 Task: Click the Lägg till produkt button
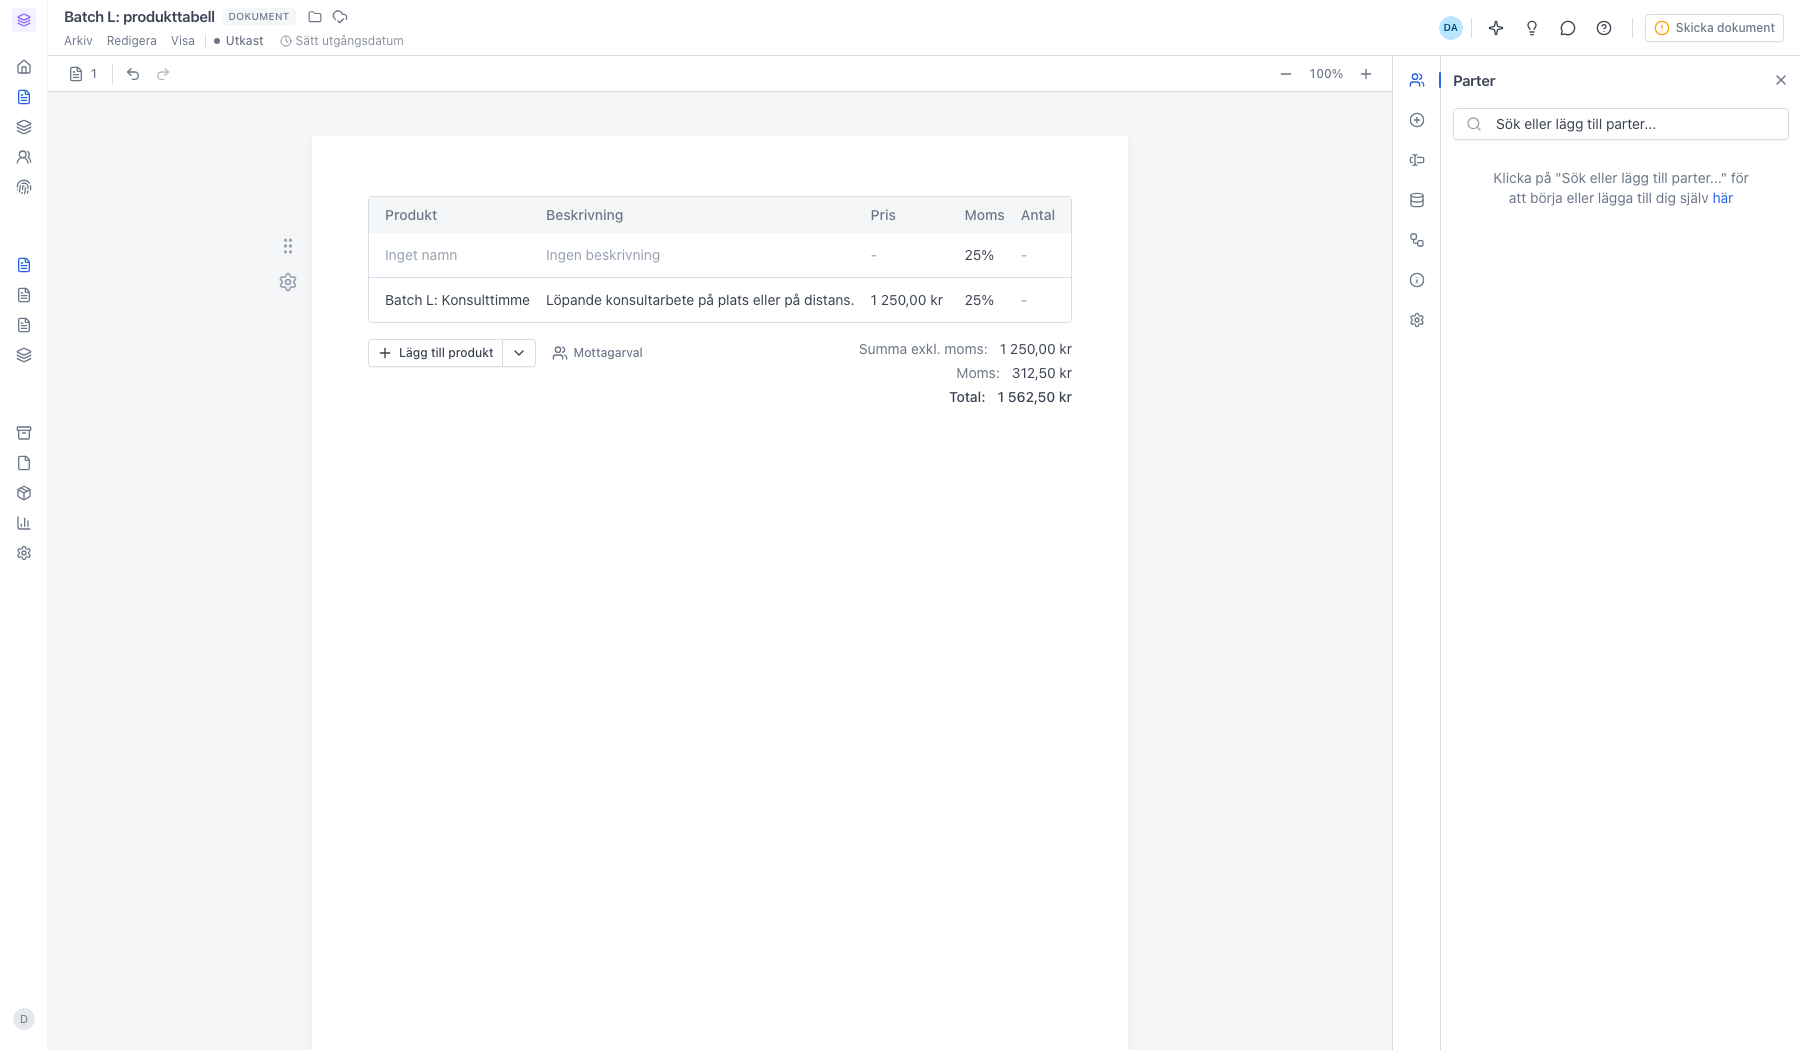[436, 353]
